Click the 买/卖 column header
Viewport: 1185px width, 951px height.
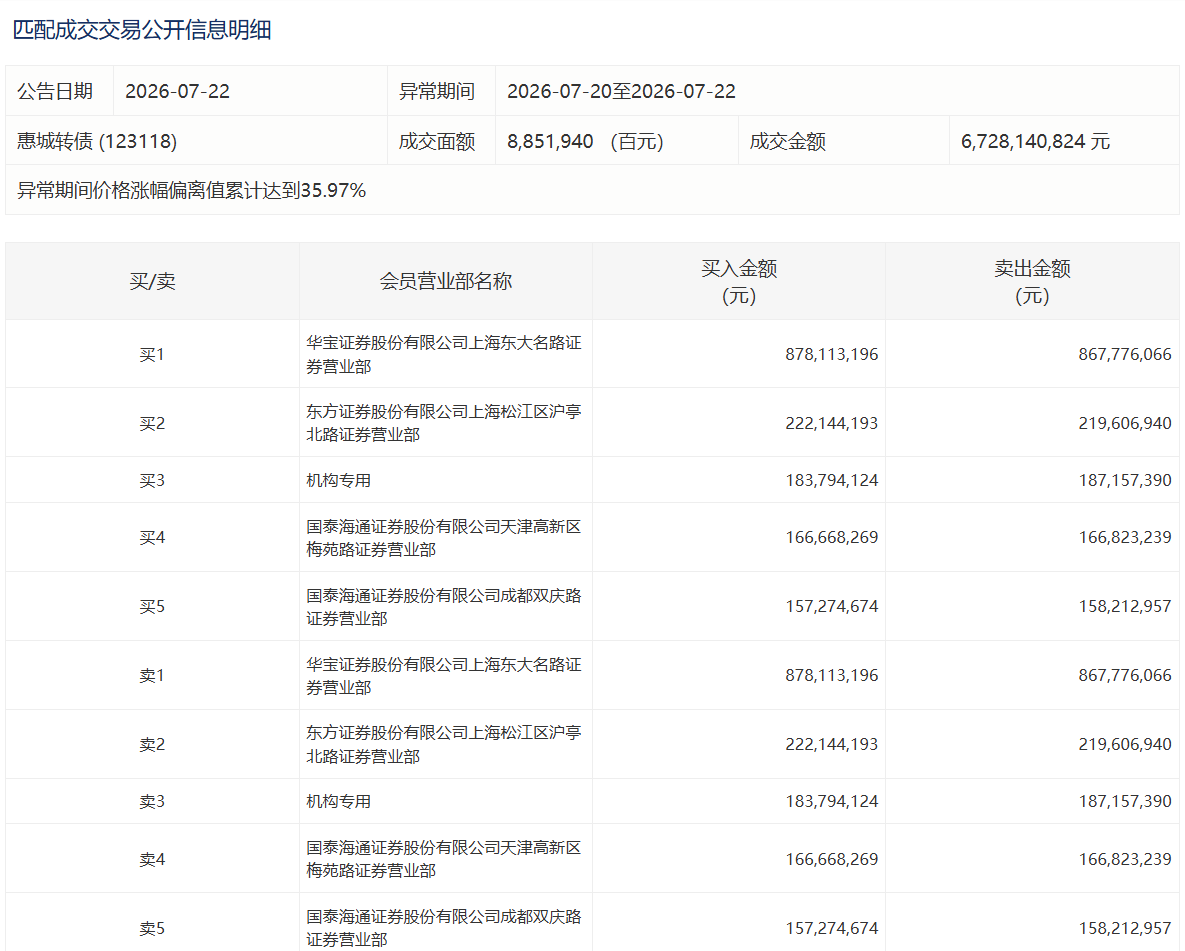coord(152,282)
